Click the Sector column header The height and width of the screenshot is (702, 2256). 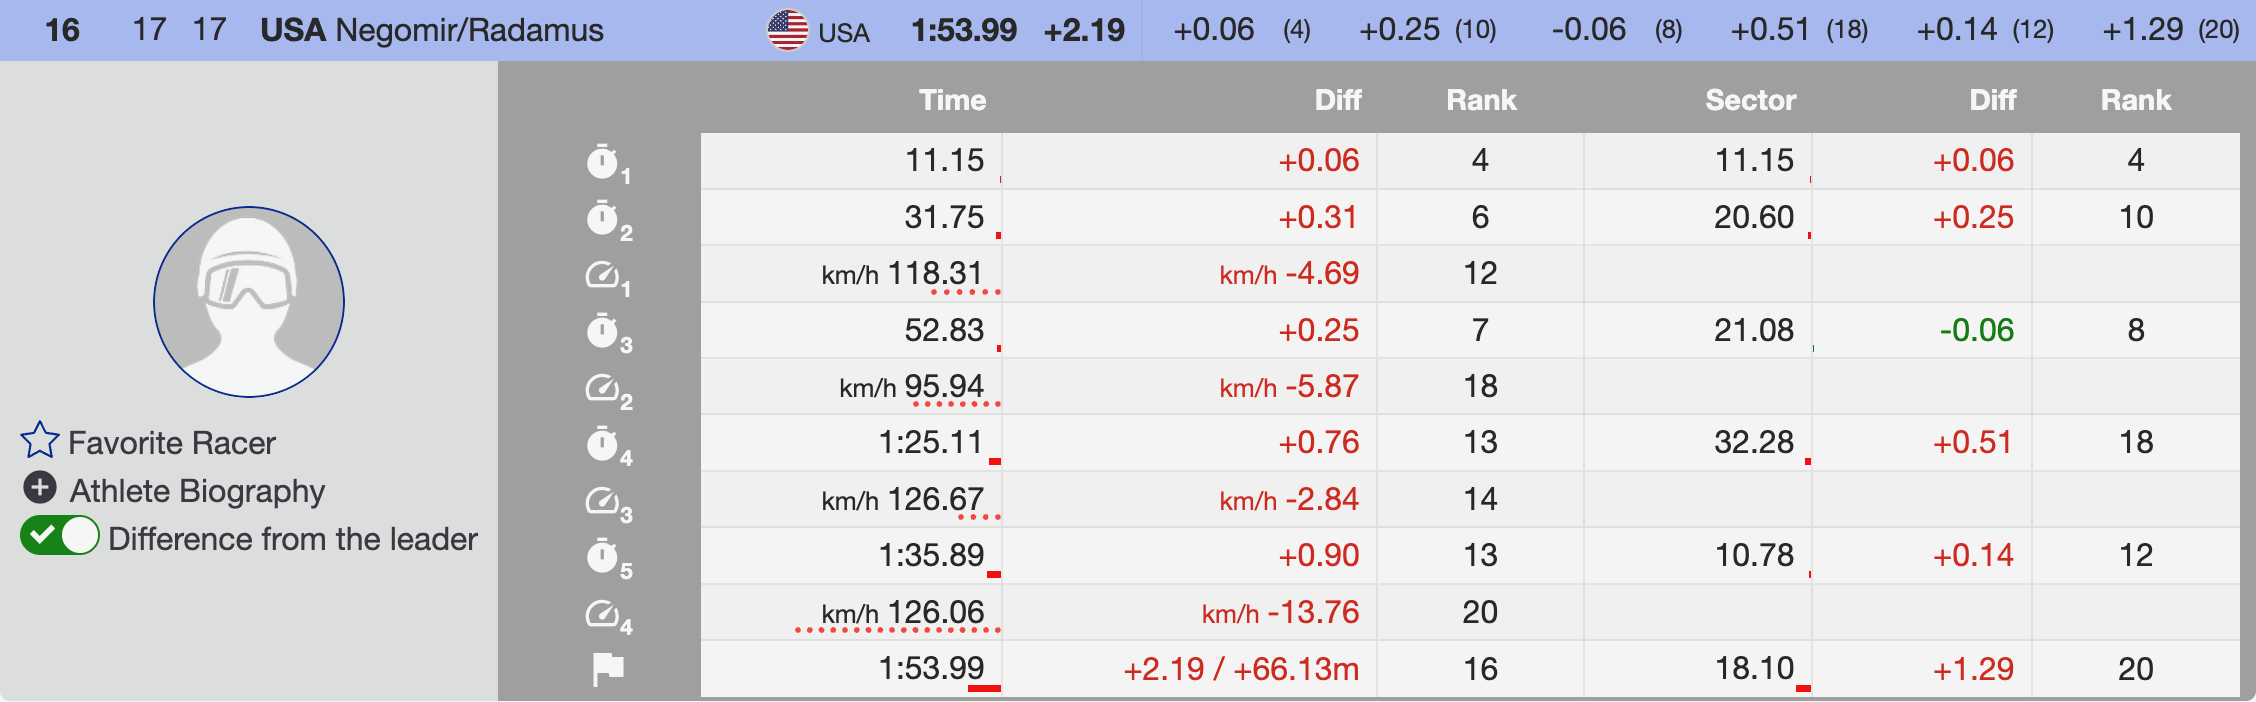click(x=1750, y=100)
